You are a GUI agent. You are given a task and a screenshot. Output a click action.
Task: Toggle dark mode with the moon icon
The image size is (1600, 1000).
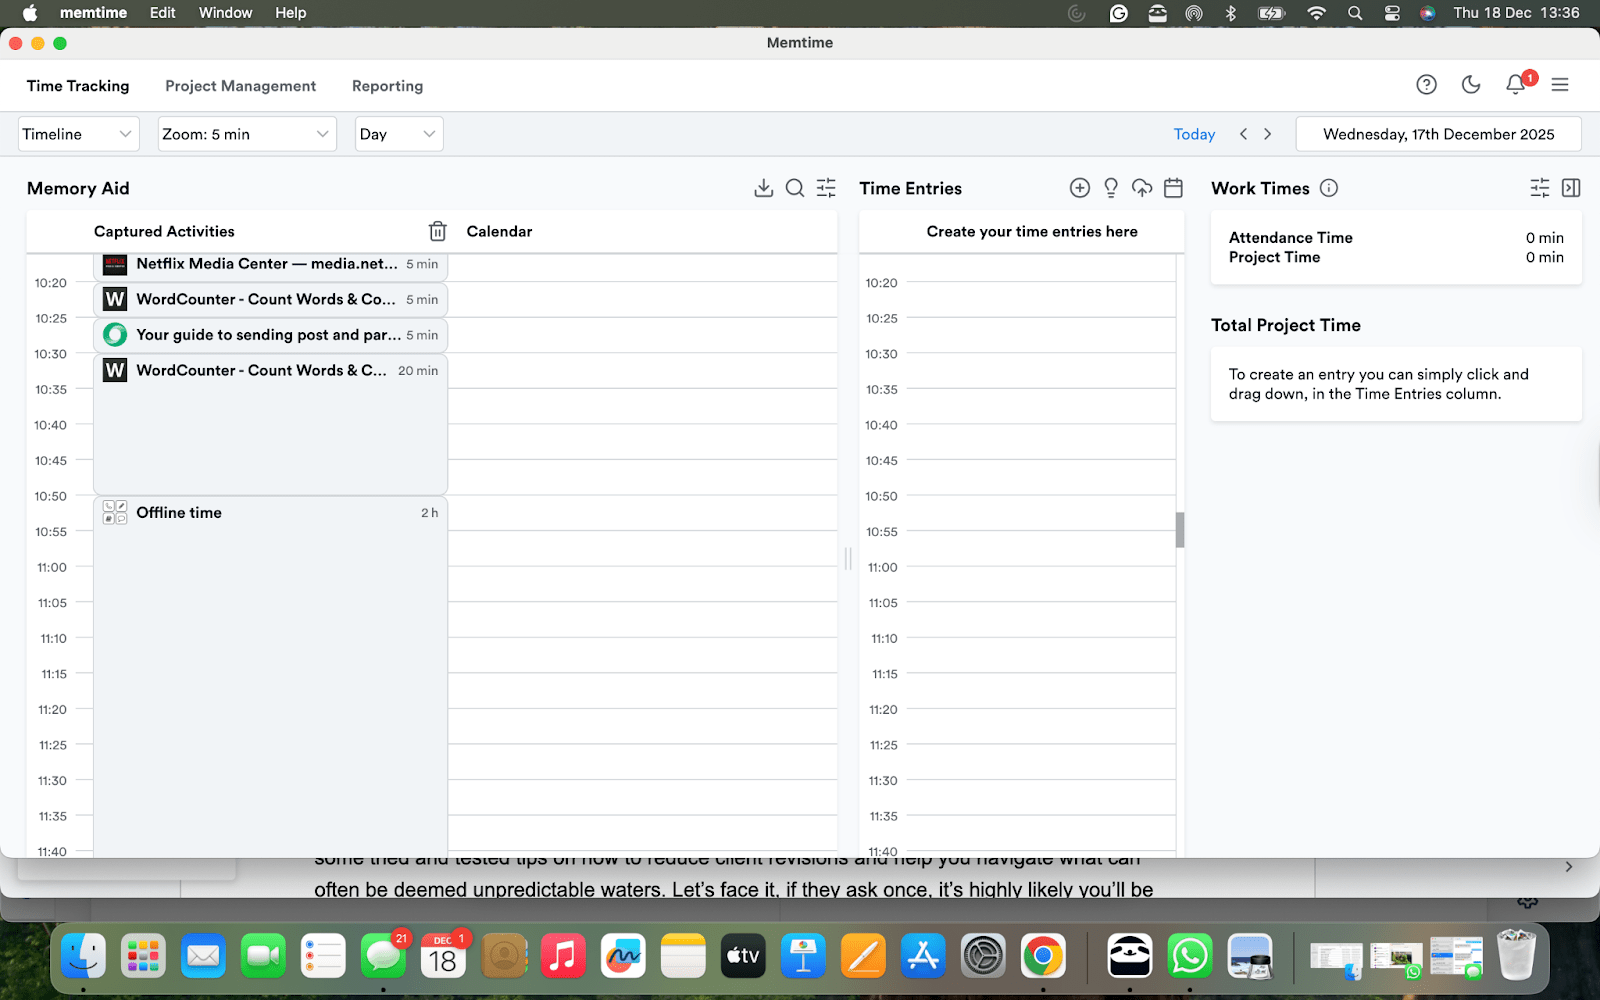pyautogui.click(x=1470, y=85)
